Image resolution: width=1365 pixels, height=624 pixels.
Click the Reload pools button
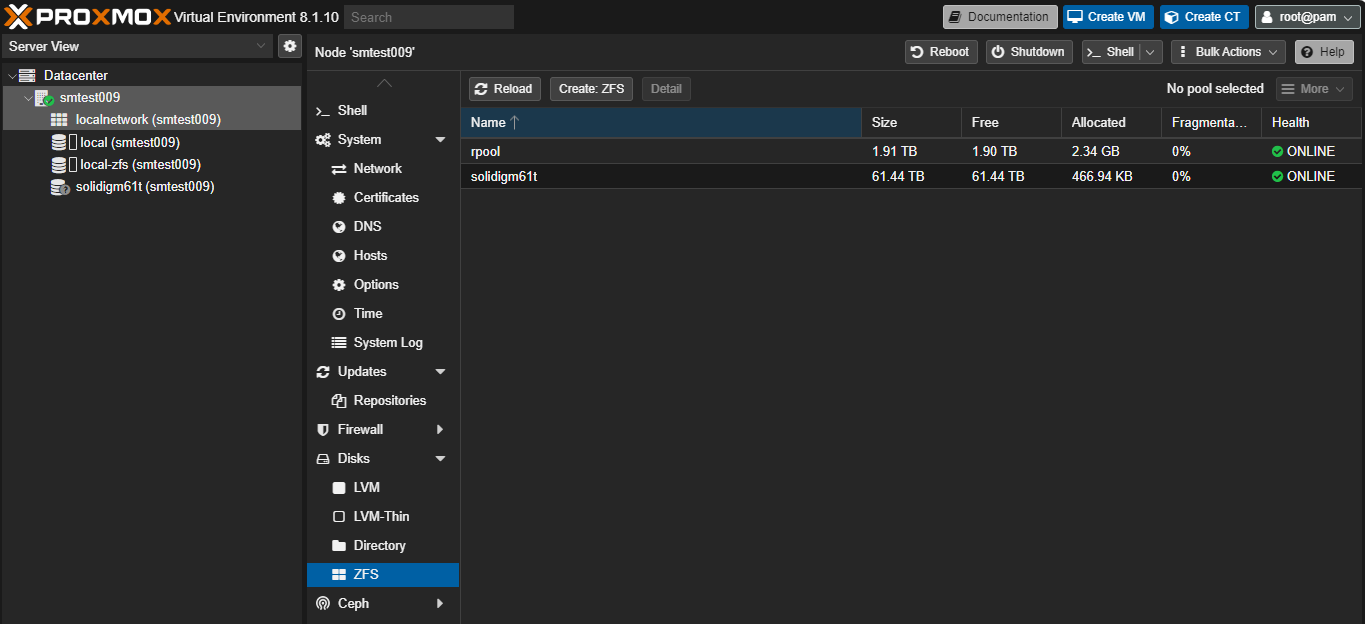[505, 89]
